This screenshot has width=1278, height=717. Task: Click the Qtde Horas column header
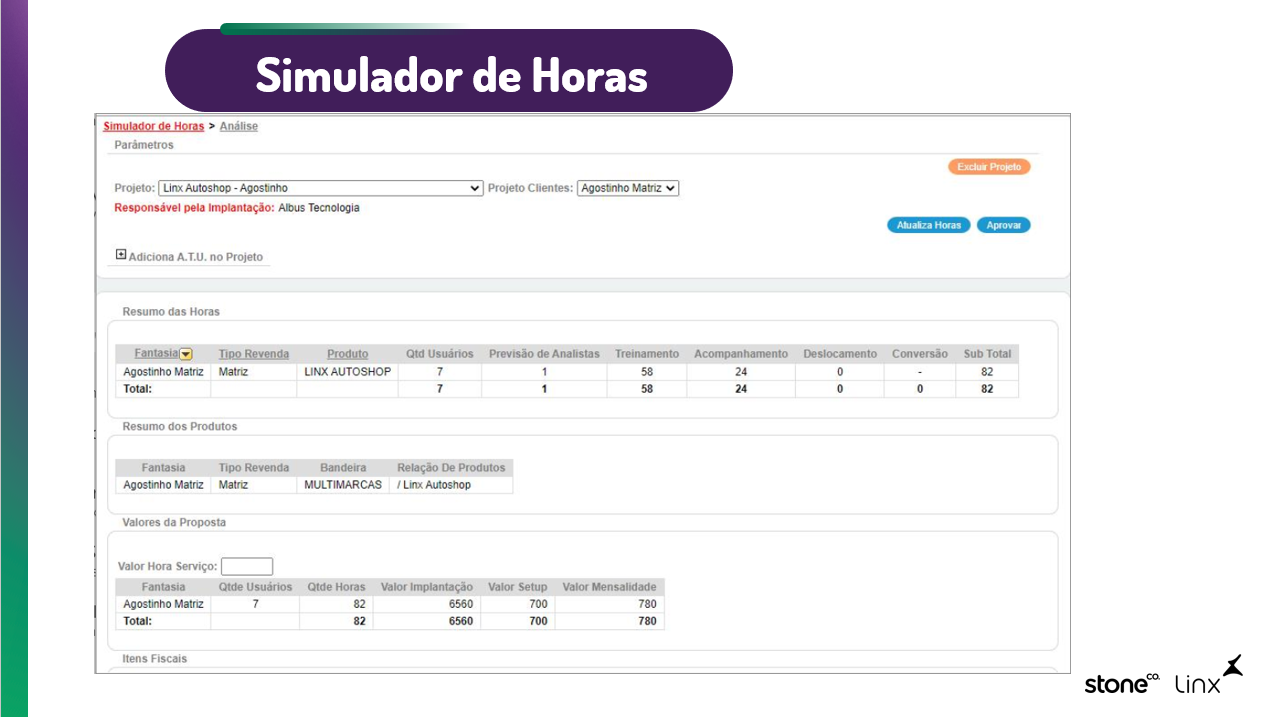(337, 587)
